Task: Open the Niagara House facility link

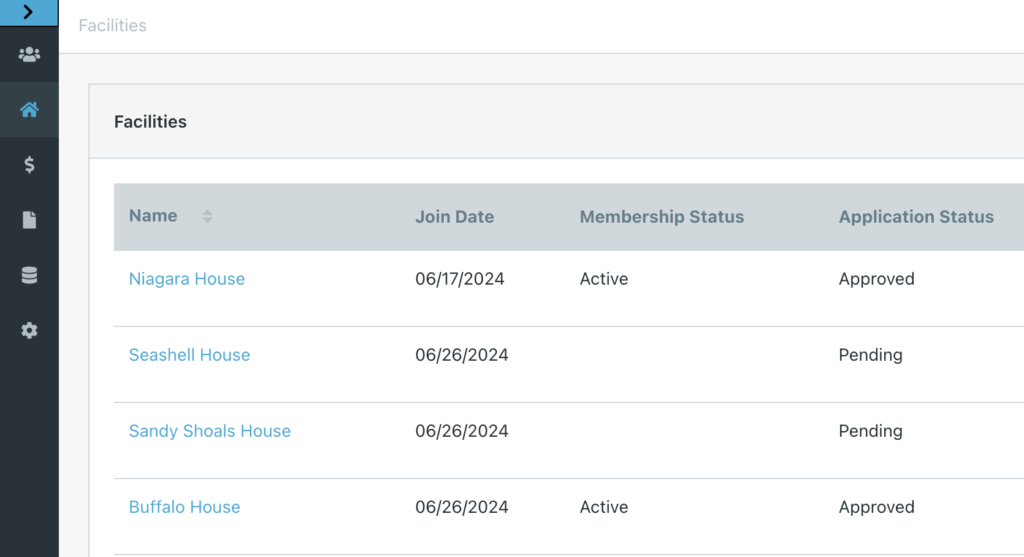Action: (187, 279)
